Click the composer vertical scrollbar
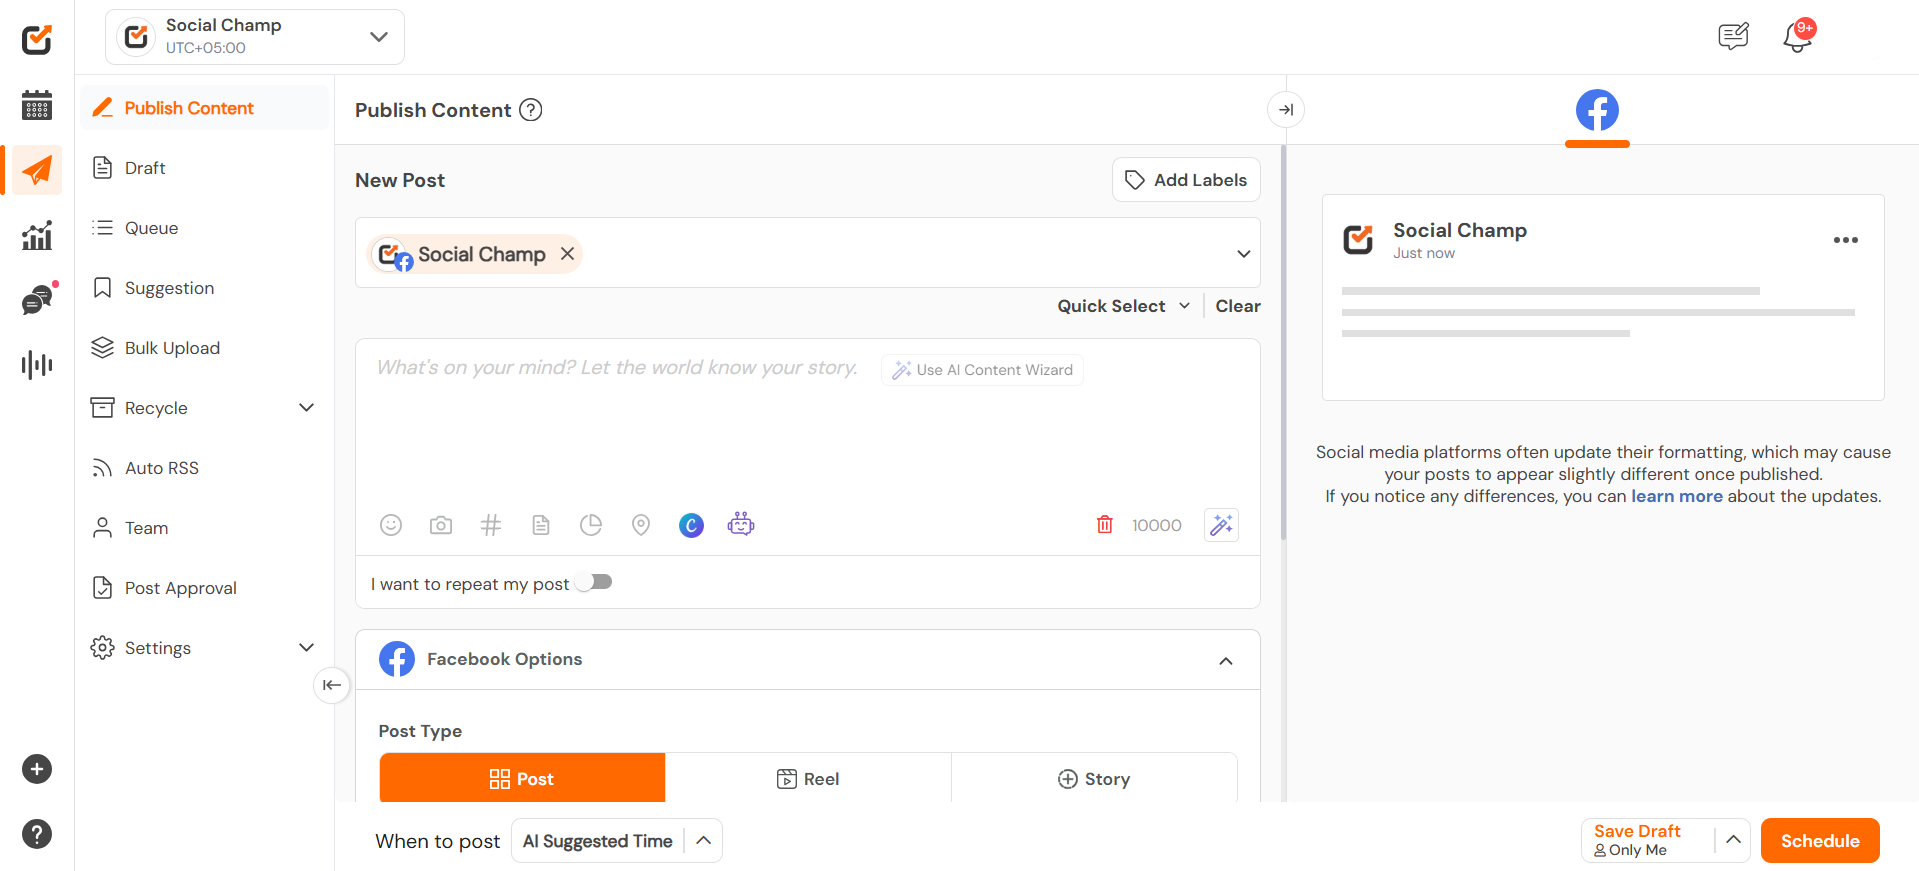This screenshot has height=871, width=1919. tap(1283, 342)
